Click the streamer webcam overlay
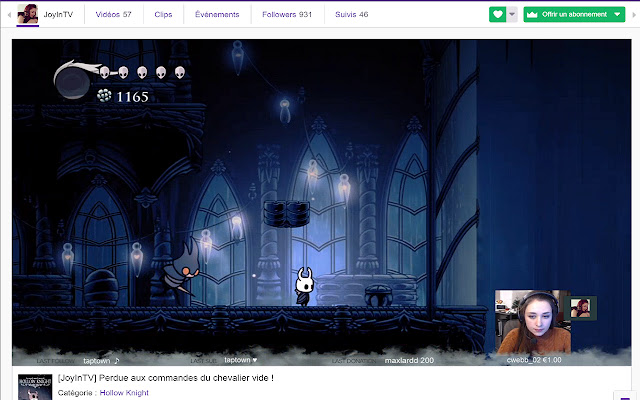This screenshot has height=400, width=640. [533, 321]
